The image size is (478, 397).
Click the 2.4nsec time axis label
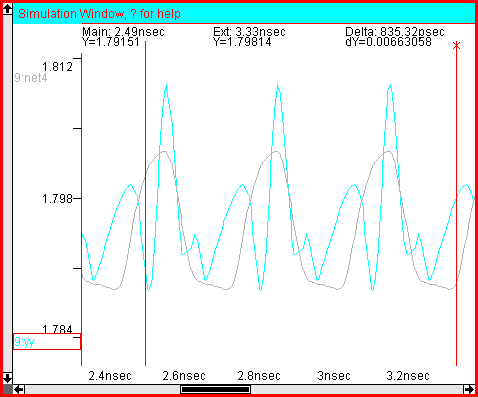[x=110, y=376]
